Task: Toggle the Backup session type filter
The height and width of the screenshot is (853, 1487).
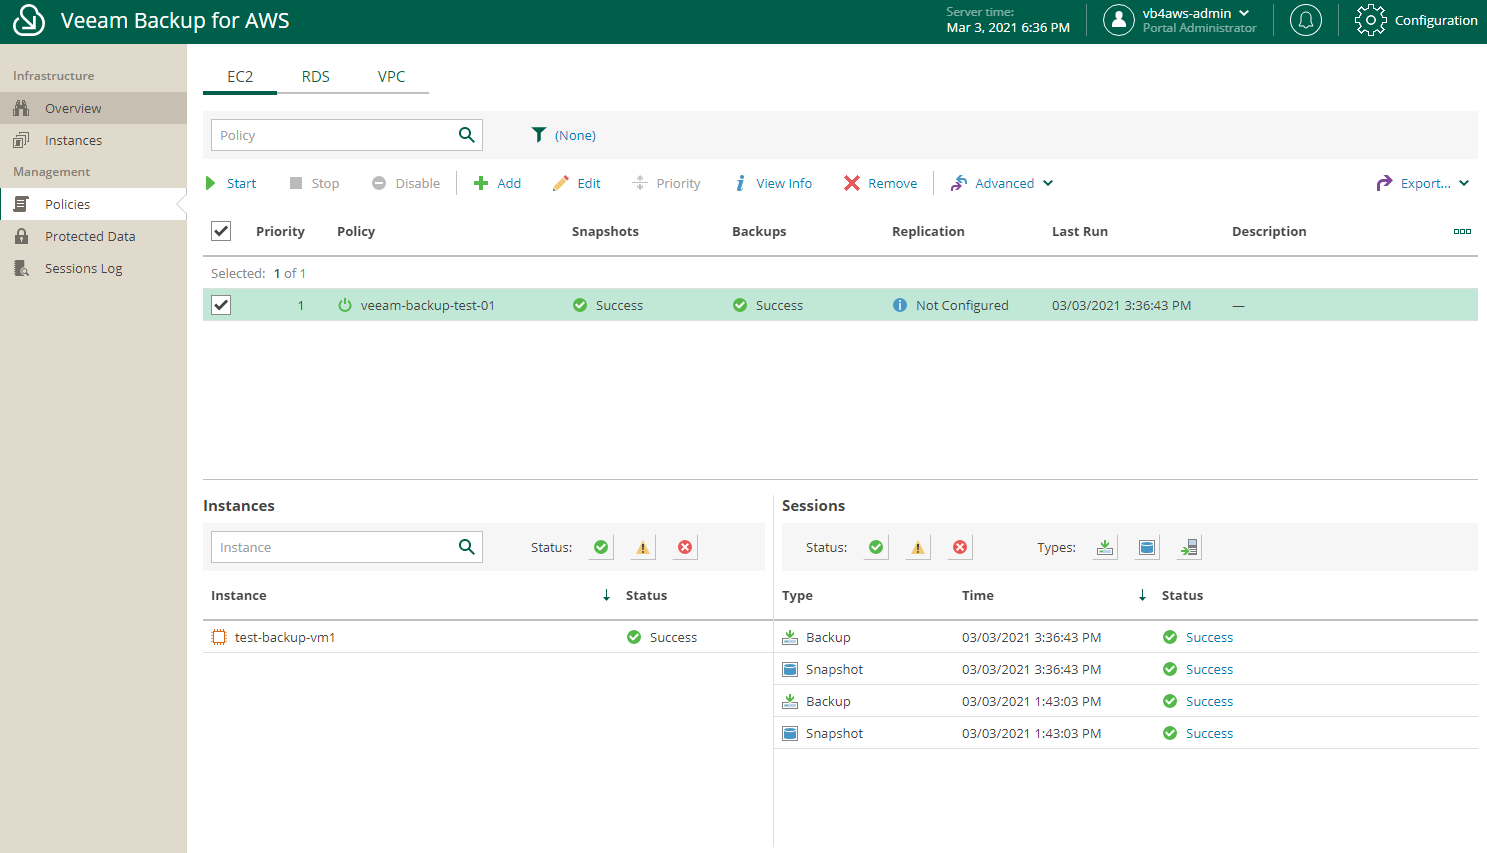Action: click(x=1105, y=547)
